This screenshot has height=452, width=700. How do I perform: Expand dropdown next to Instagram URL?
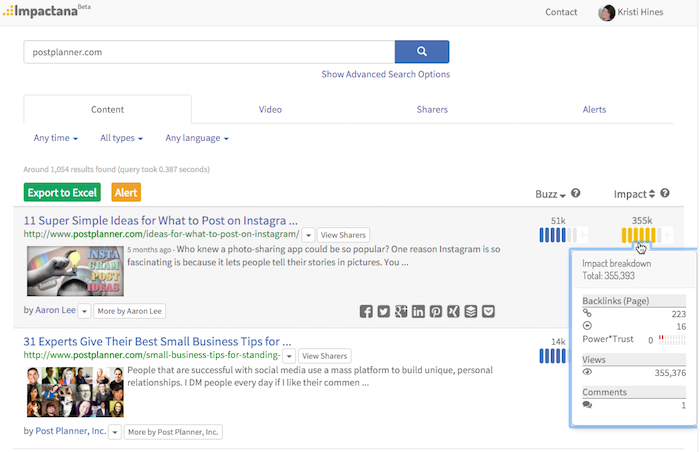(308, 235)
